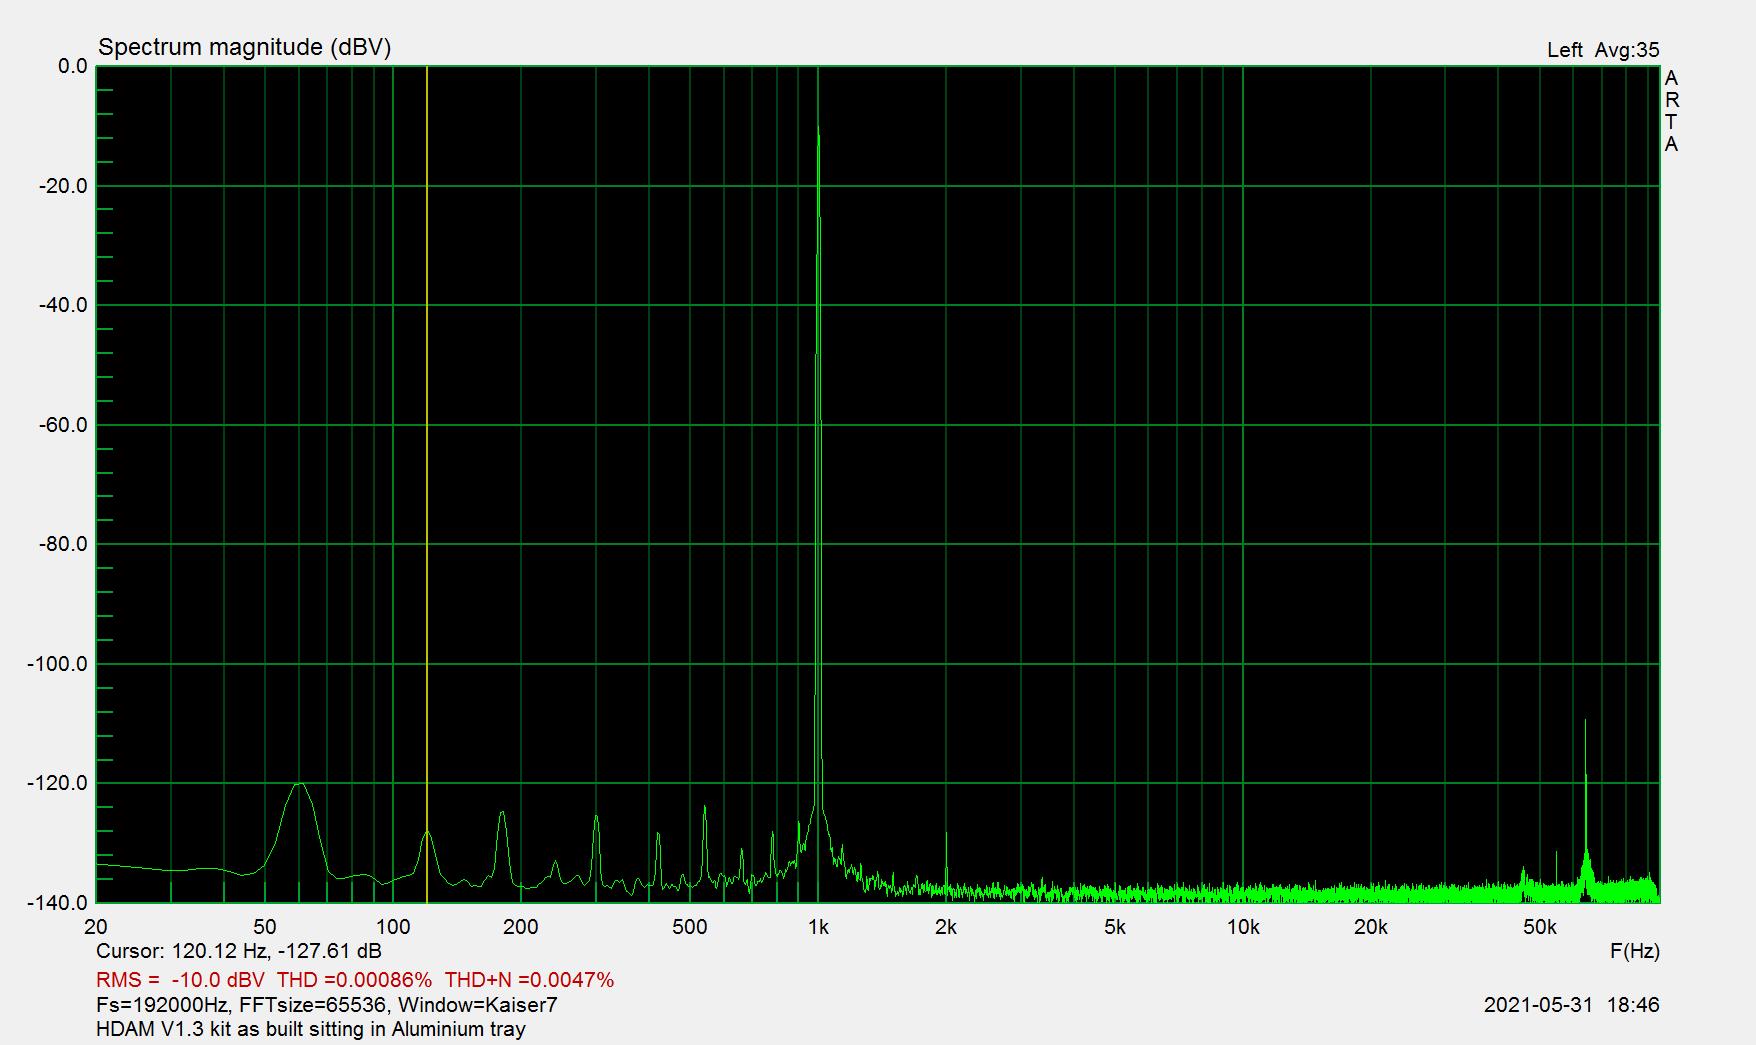1756x1045 pixels.
Task: Click the '0.0' level axis label
Action: click(x=73, y=66)
